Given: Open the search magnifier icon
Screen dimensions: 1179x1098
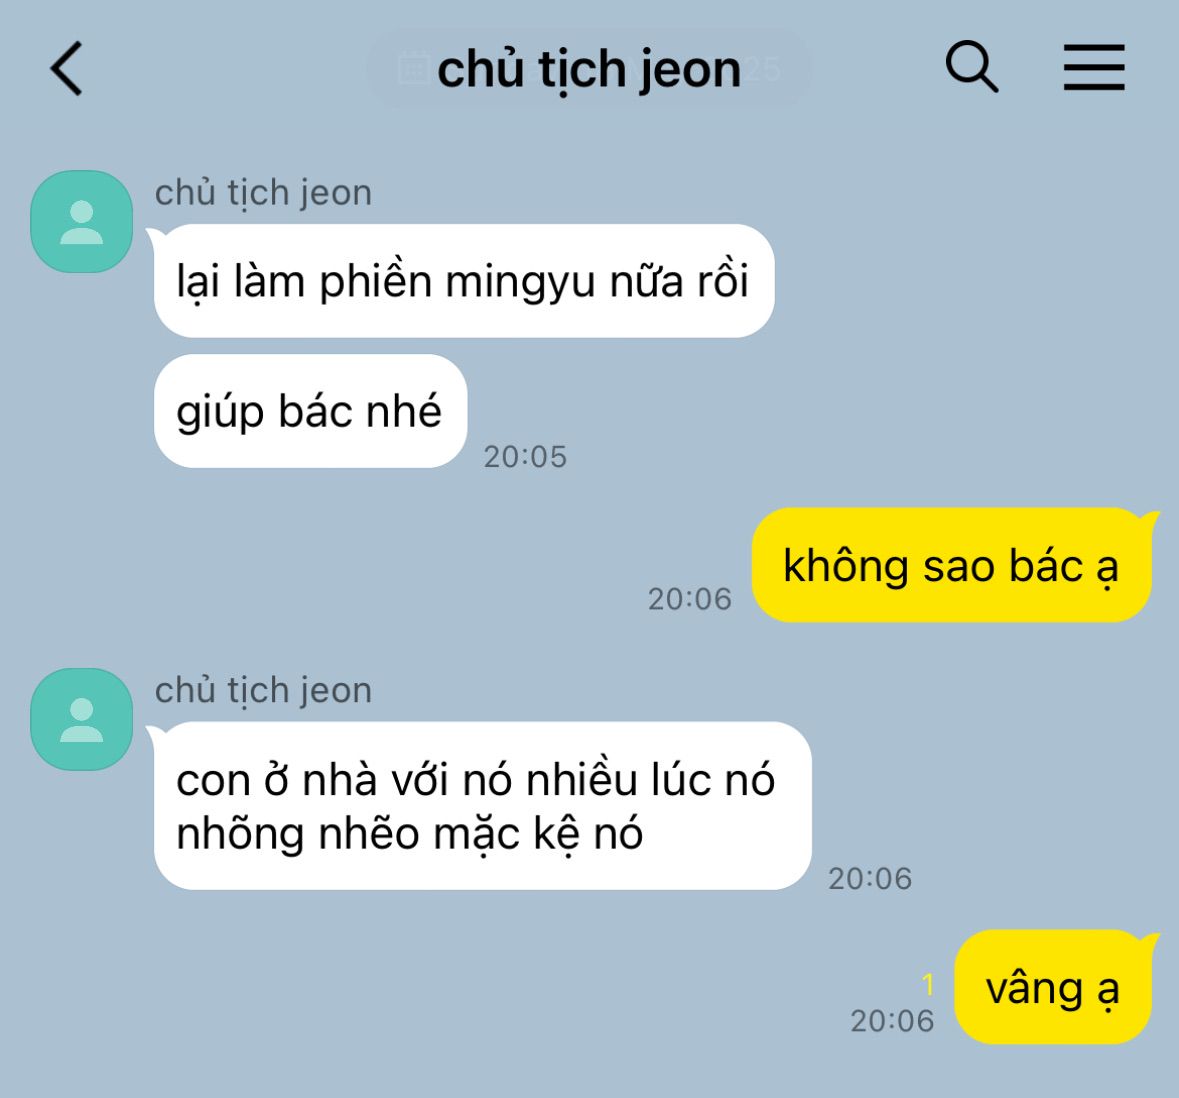Looking at the screenshot, I should tap(971, 67).
